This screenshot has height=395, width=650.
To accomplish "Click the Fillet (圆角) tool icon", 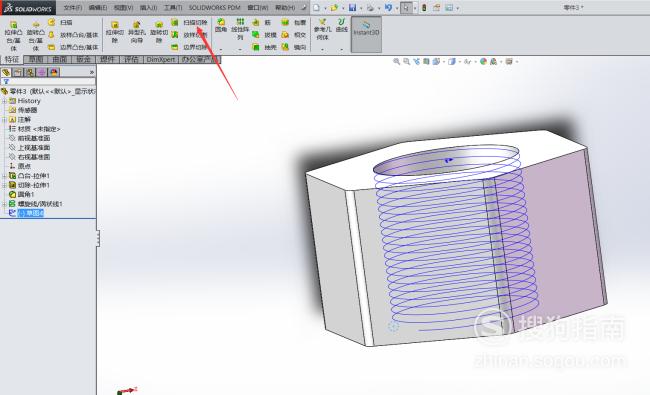I will (221, 22).
